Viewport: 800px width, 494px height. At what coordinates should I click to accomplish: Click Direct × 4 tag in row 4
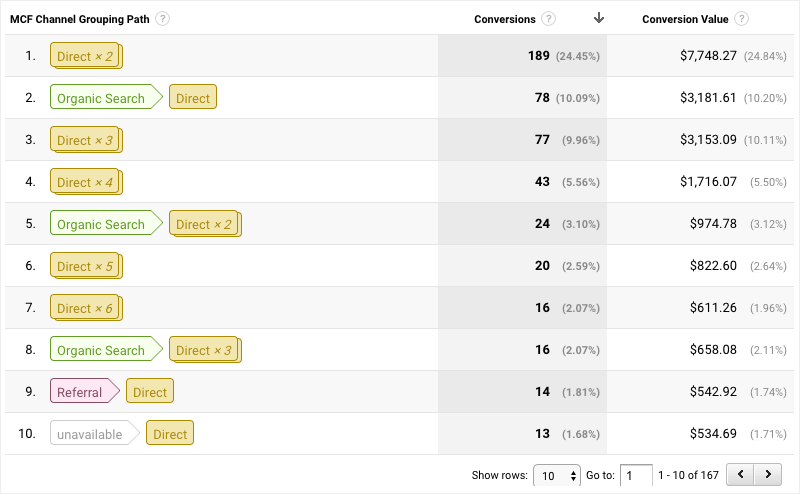click(86, 182)
